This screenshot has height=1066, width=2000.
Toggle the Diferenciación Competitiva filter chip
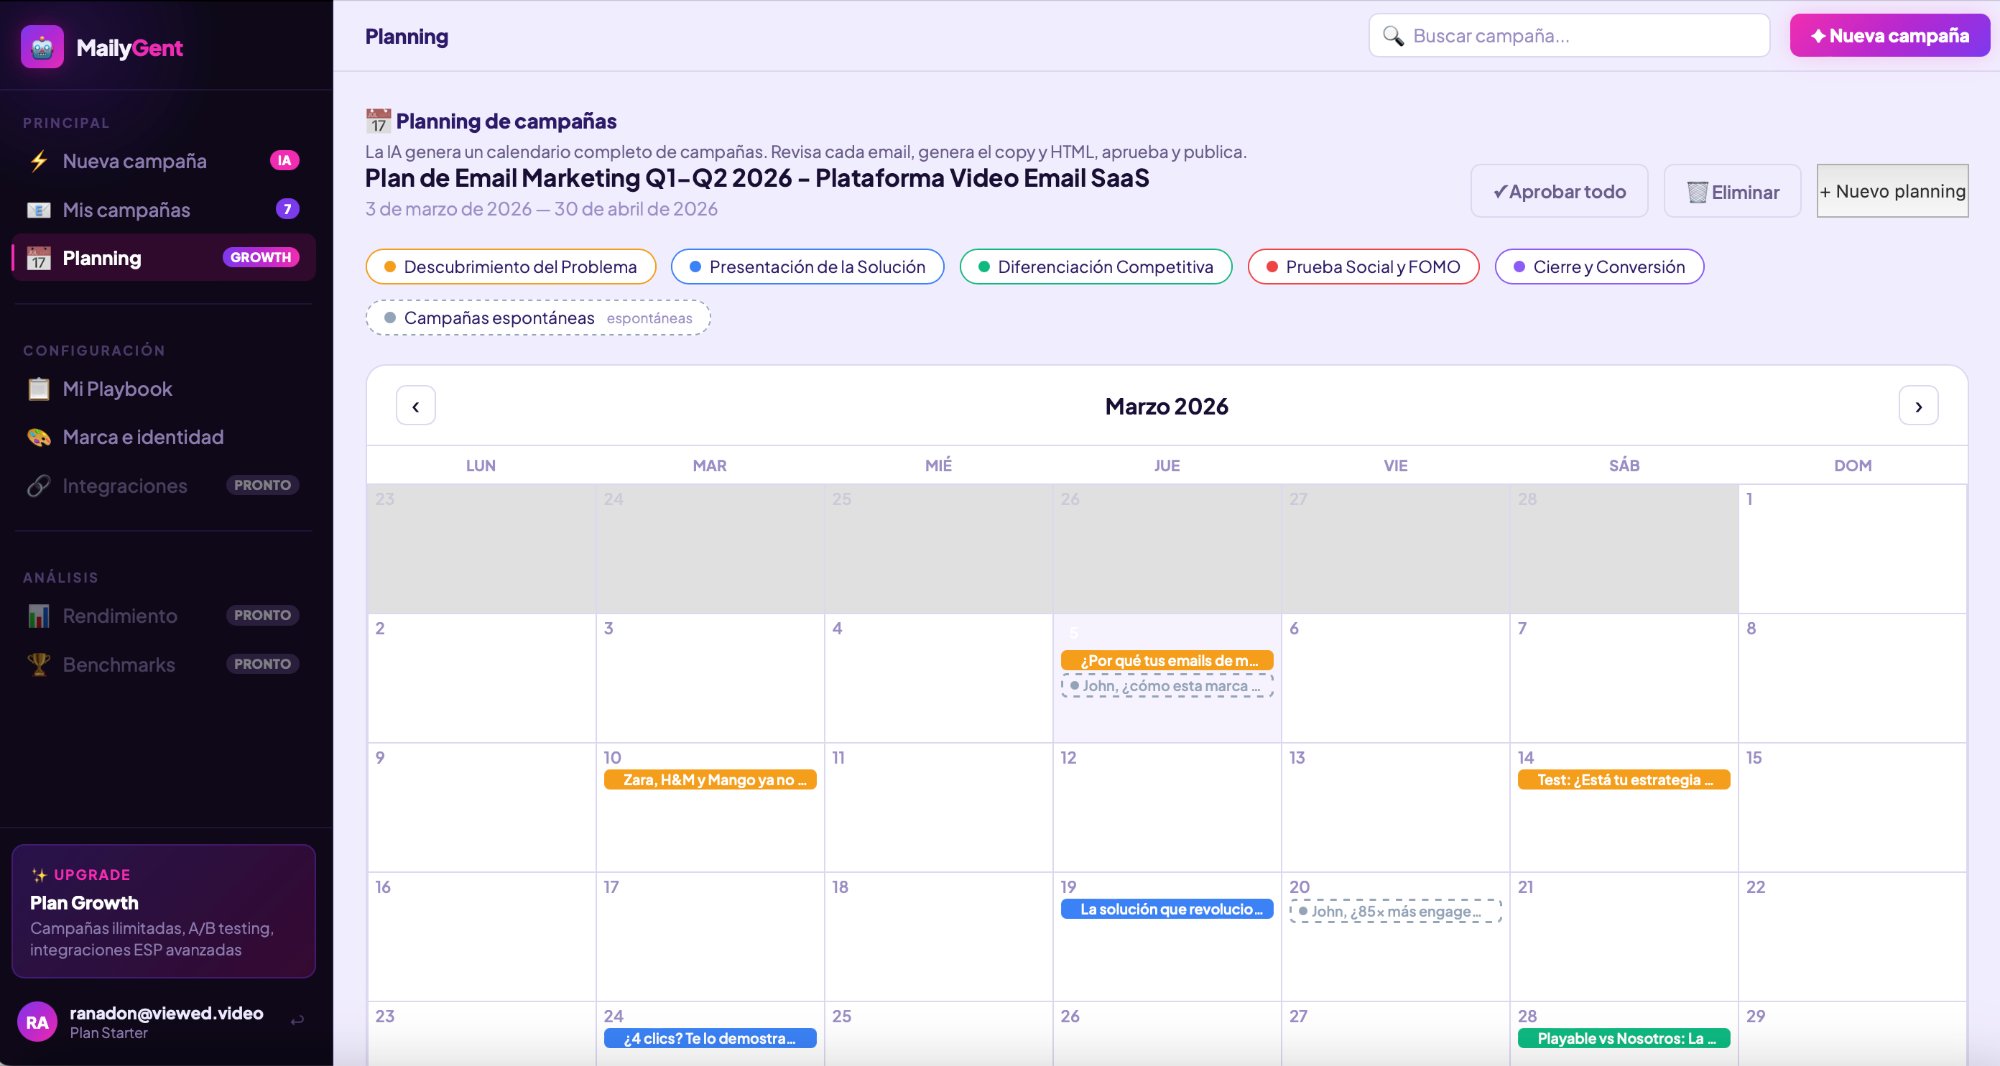(x=1096, y=267)
